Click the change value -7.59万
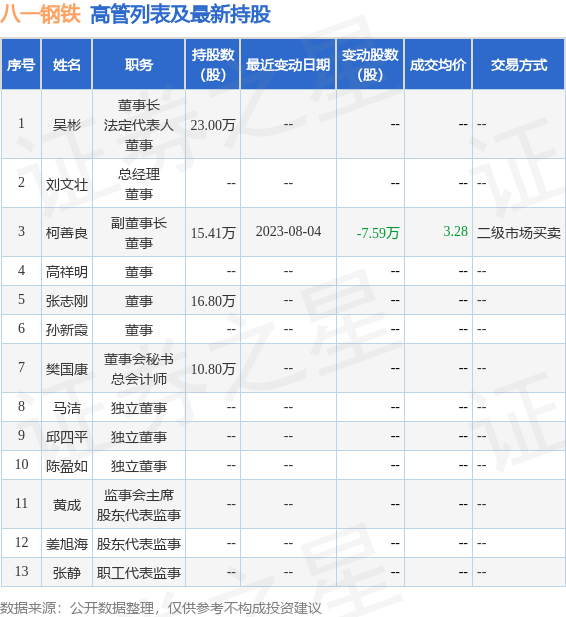This screenshot has width=566, height=617. pos(378,233)
